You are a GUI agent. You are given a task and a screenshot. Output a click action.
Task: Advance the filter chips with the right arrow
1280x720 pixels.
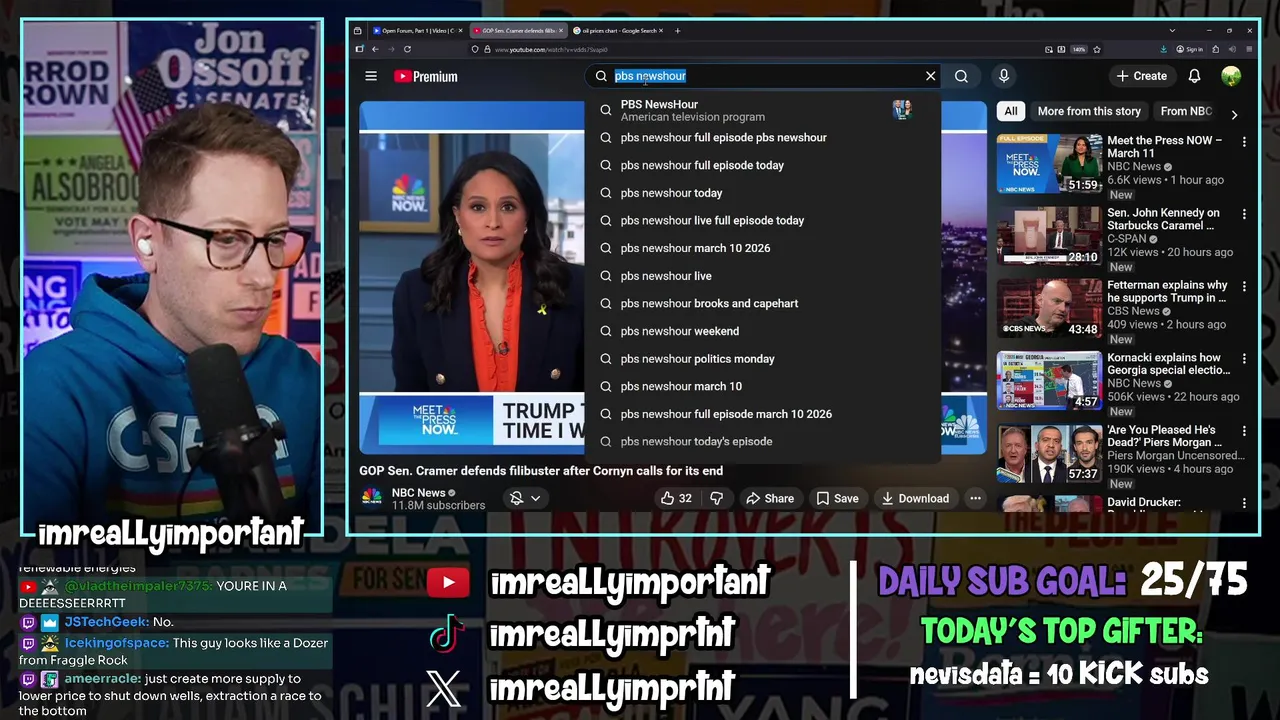(x=1234, y=114)
